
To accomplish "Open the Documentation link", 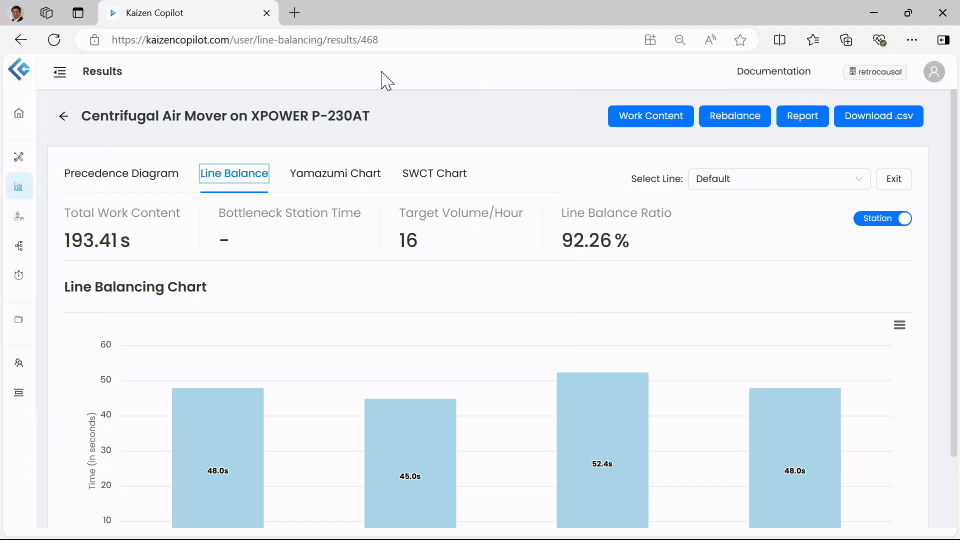I will [x=773, y=71].
